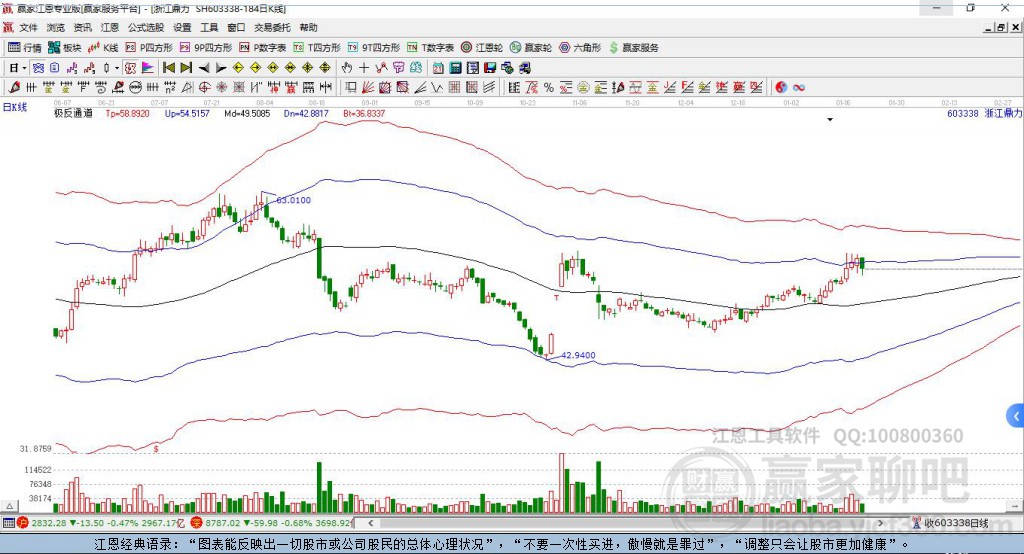The height and width of the screenshot is (554, 1024).
Task: Open the T数字表 tool
Action: [x=430, y=48]
